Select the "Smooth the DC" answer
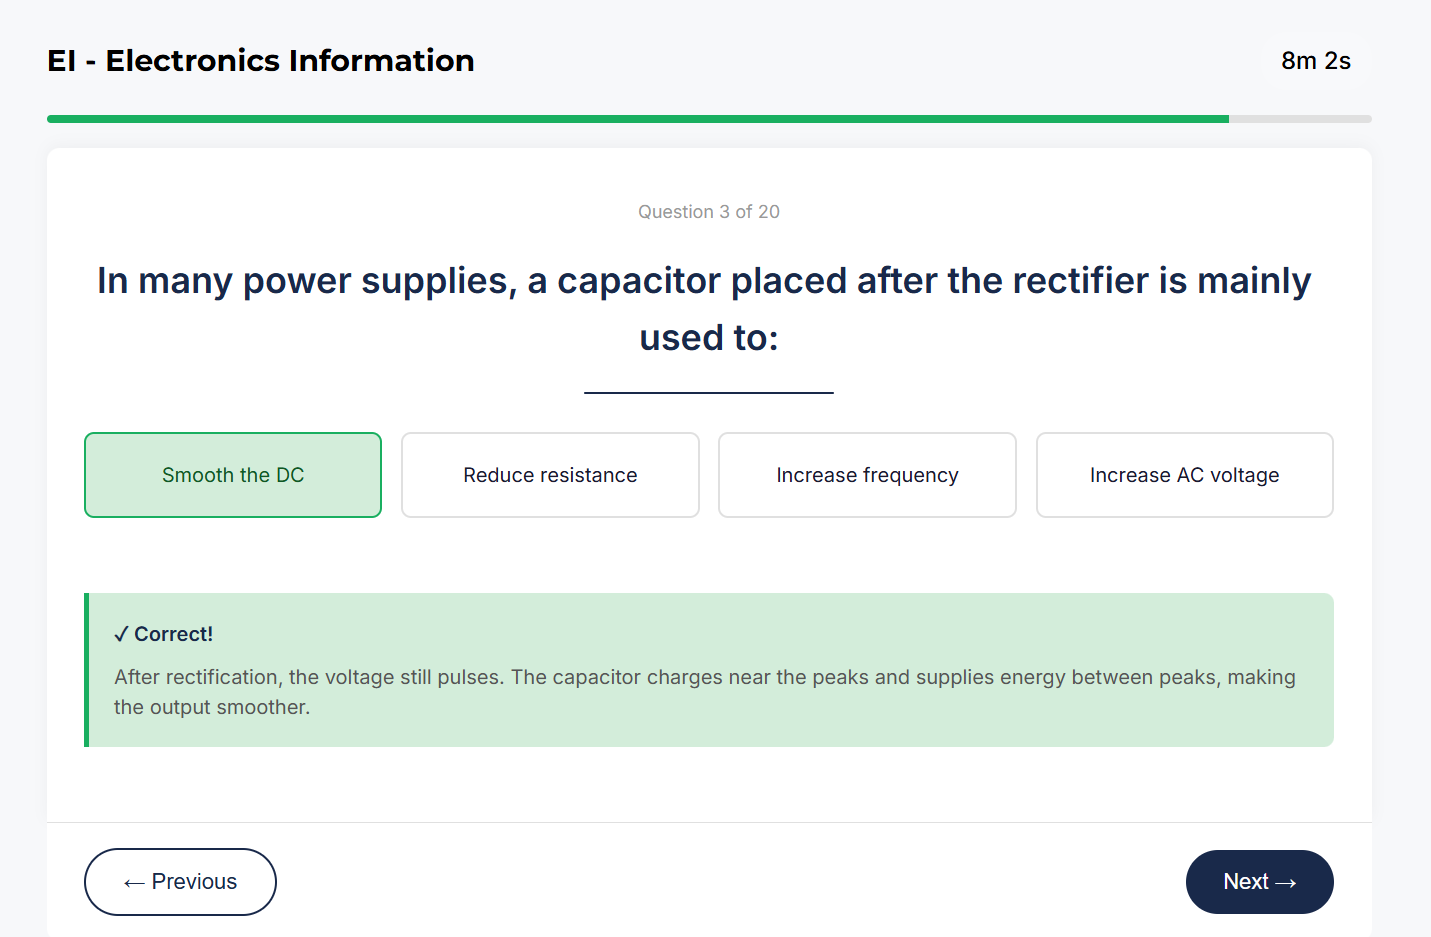1431x937 pixels. [x=232, y=475]
